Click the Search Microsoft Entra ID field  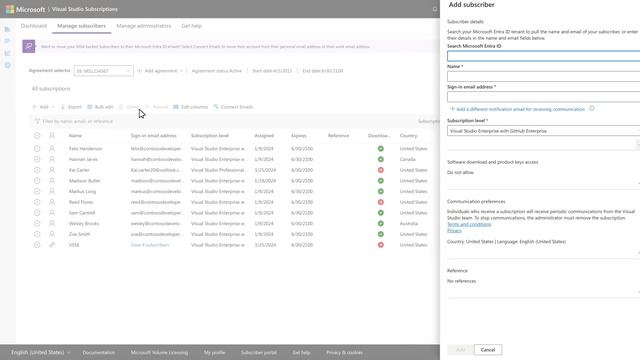543,56
